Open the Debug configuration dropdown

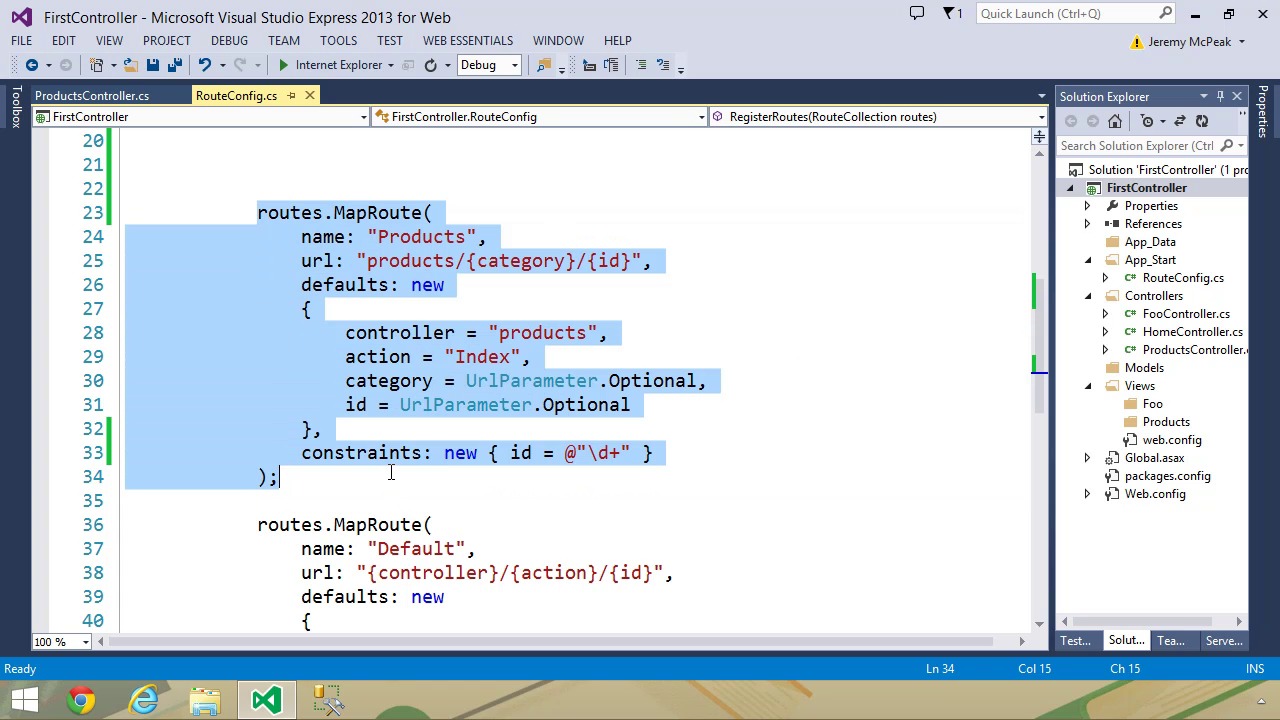(x=514, y=65)
